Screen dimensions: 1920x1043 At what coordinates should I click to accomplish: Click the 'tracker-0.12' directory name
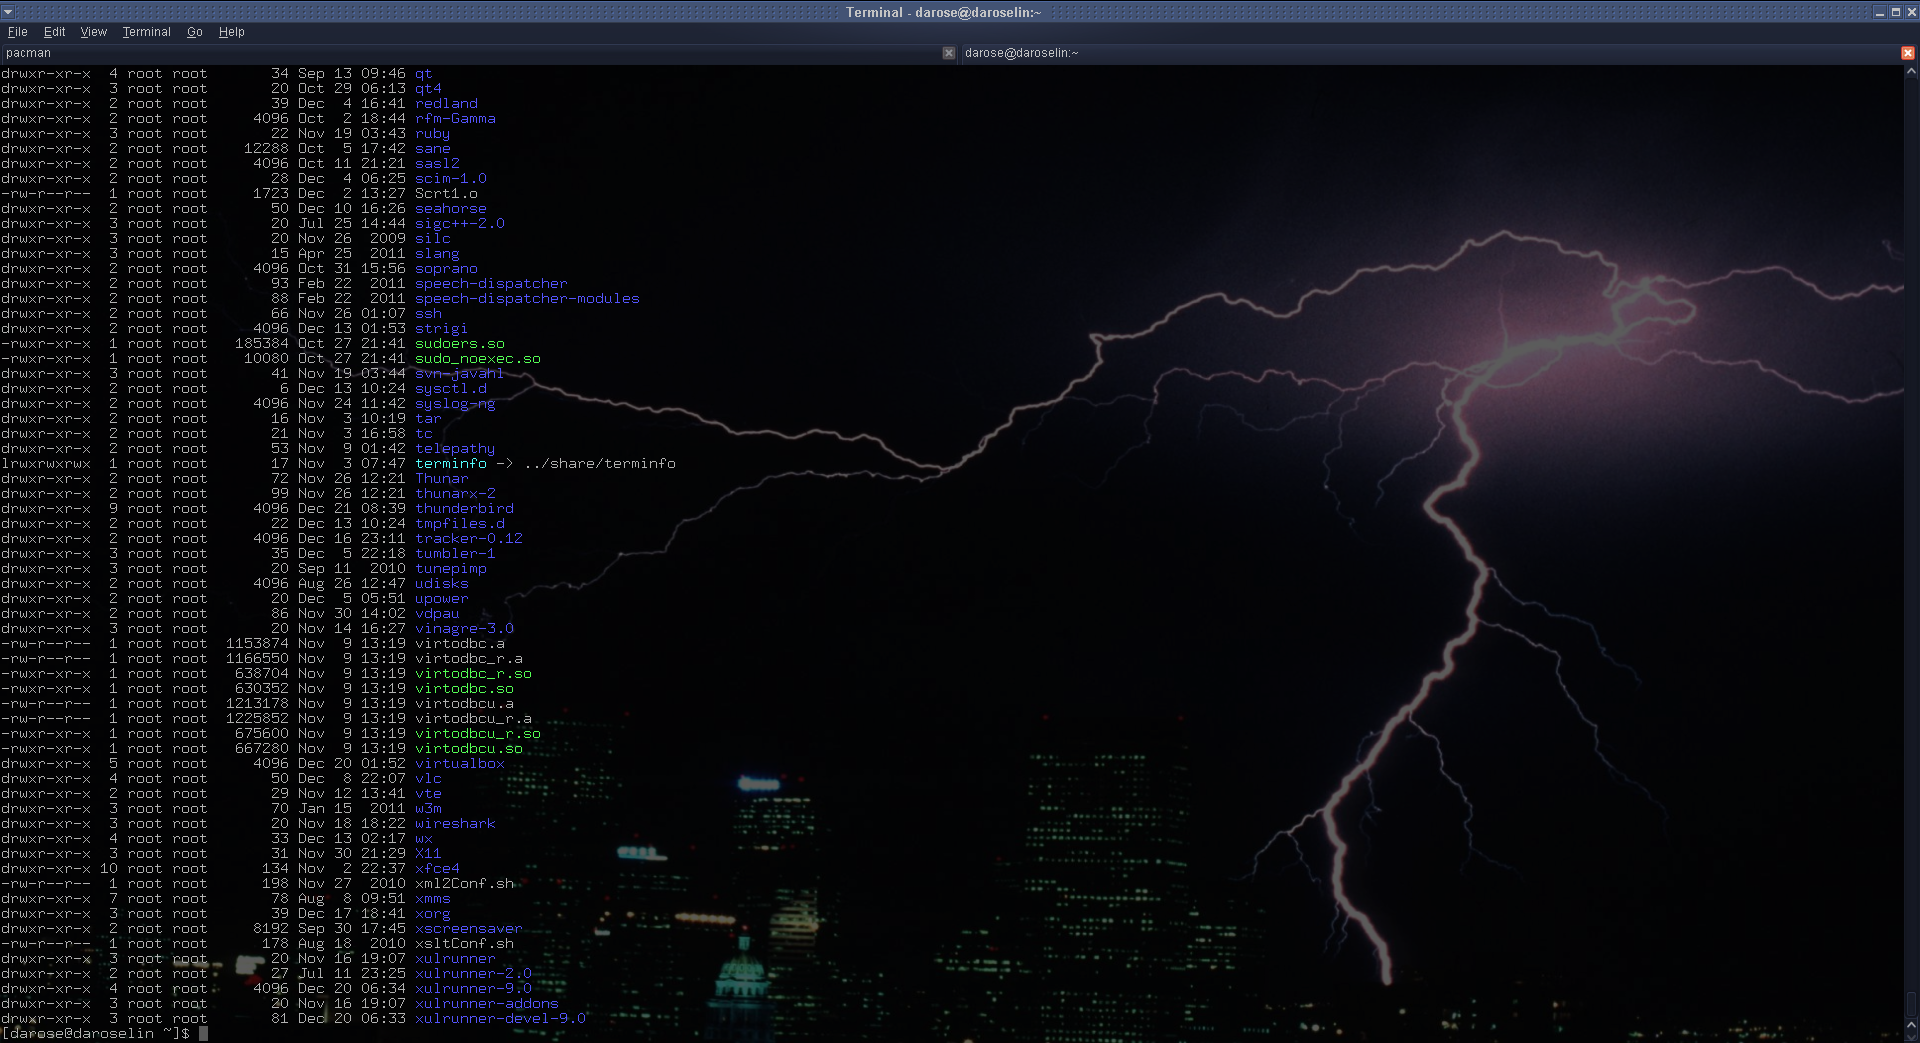coord(469,538)
